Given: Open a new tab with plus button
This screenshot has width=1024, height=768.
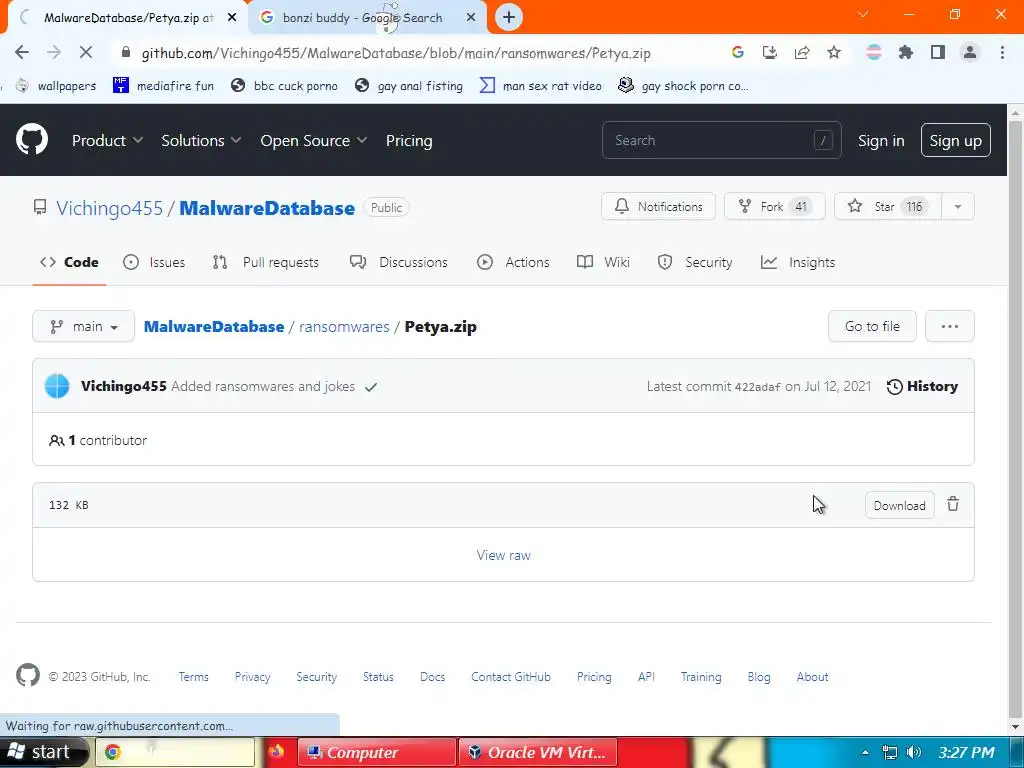Looking at the screenshot, I should (509, 17).
